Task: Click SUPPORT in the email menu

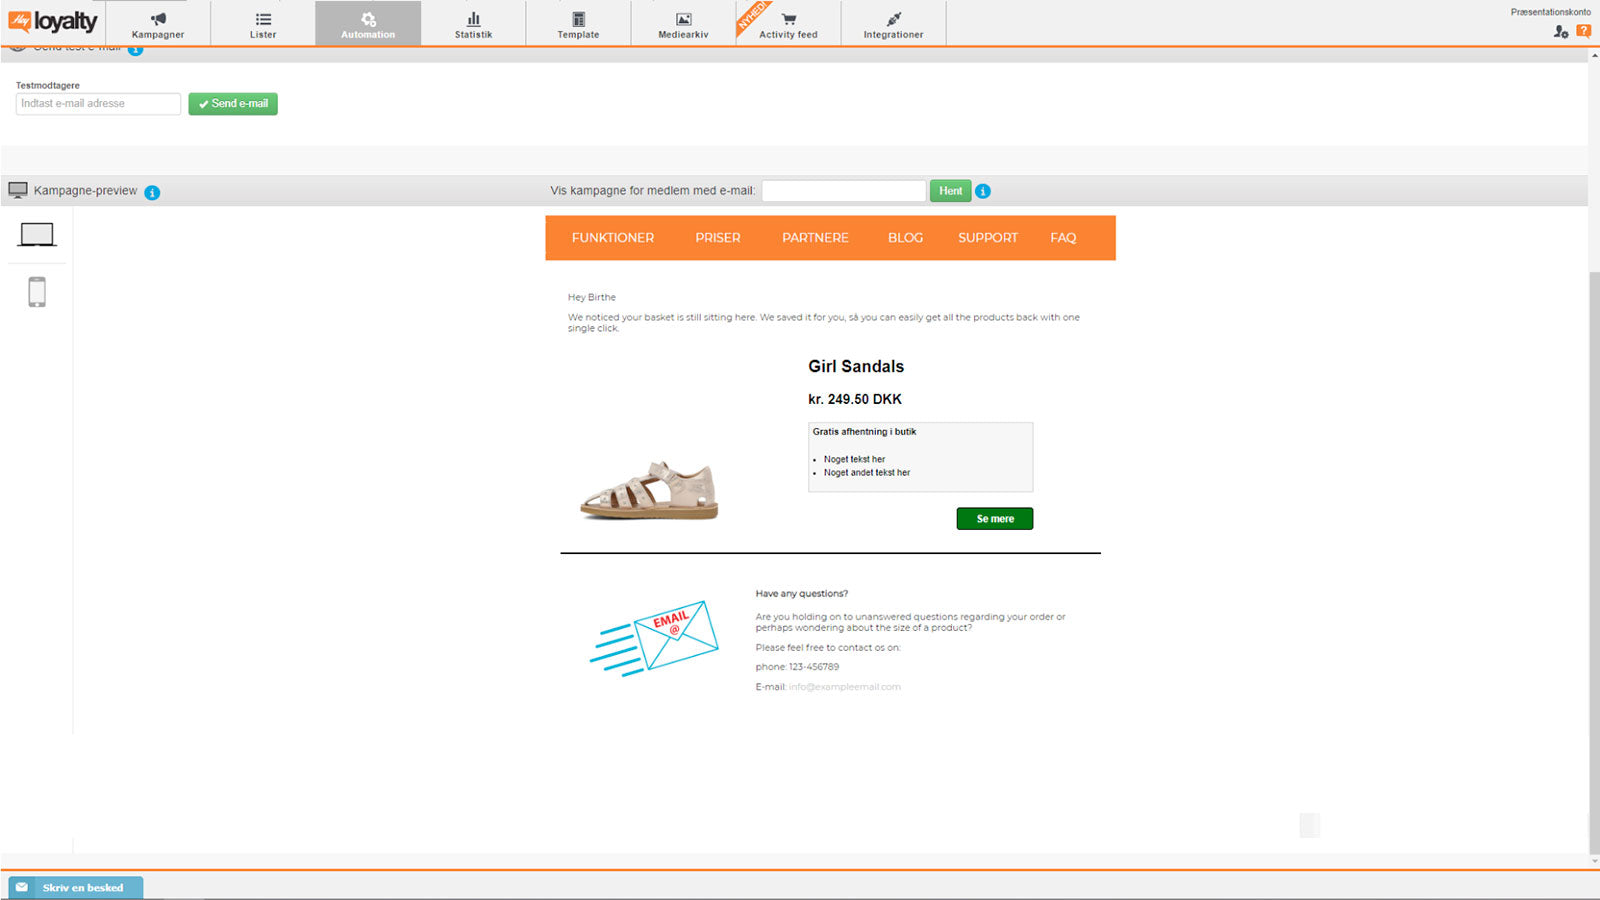Action: [x=988, y=238]
